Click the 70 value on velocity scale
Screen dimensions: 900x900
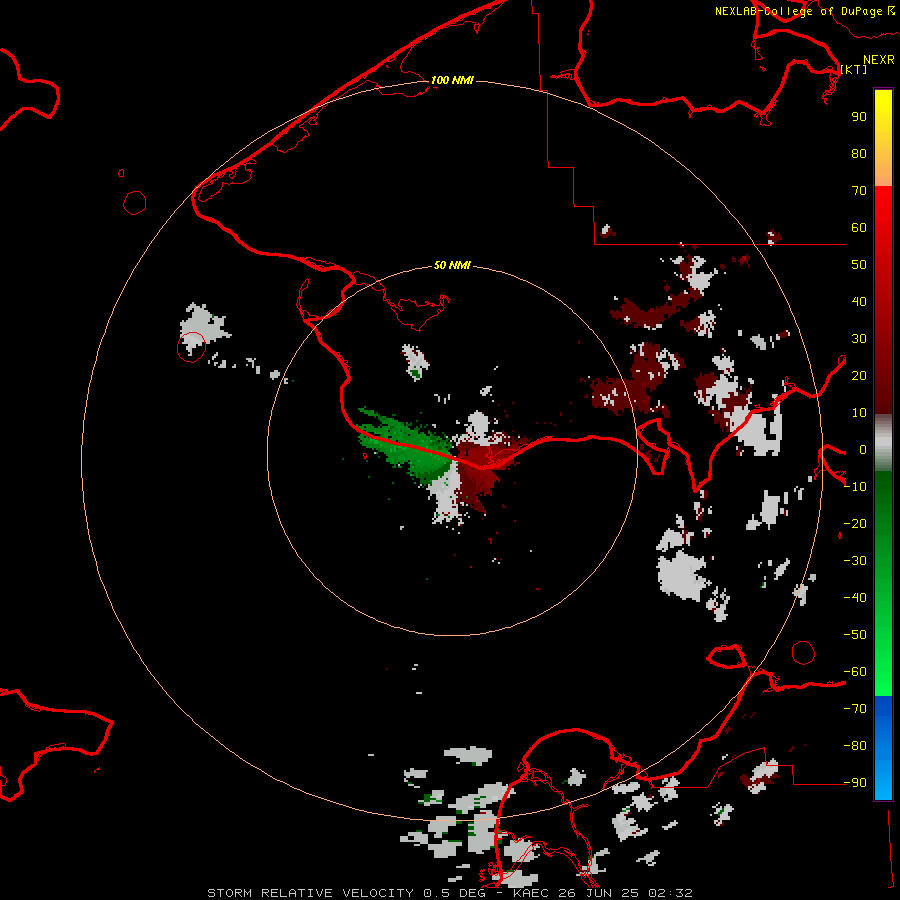point(859,191)
